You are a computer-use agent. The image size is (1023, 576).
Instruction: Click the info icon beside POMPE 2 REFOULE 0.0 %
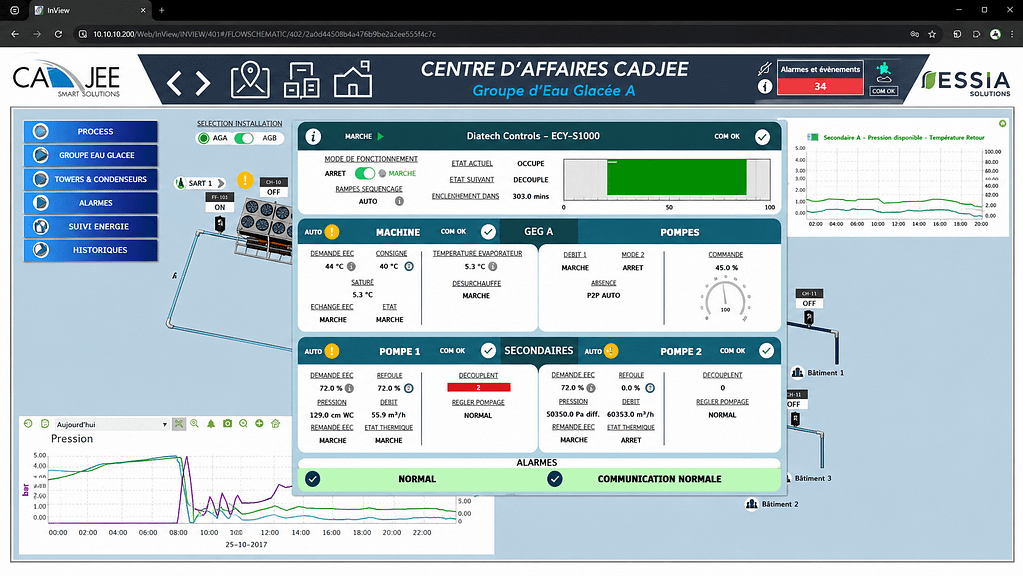pyautogui.click(x=650, y=387)
